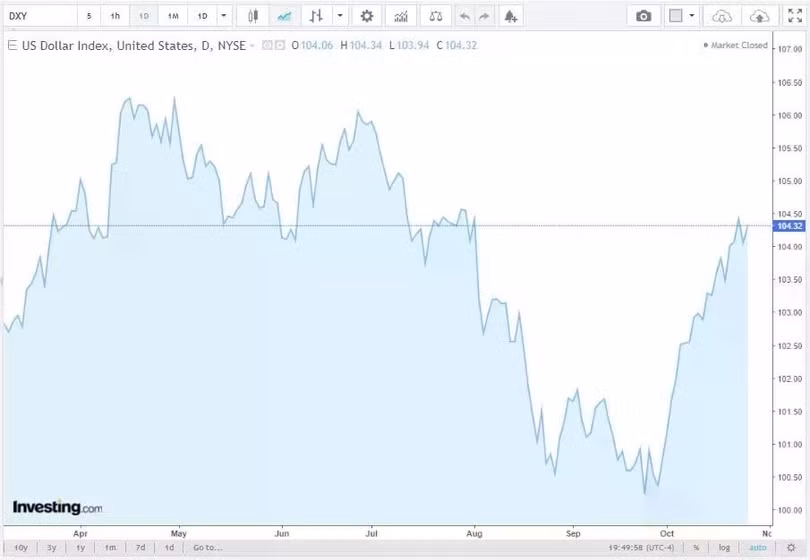Expand the bar style dropdown arrow
Screen dimensions: 810x560
340,16
